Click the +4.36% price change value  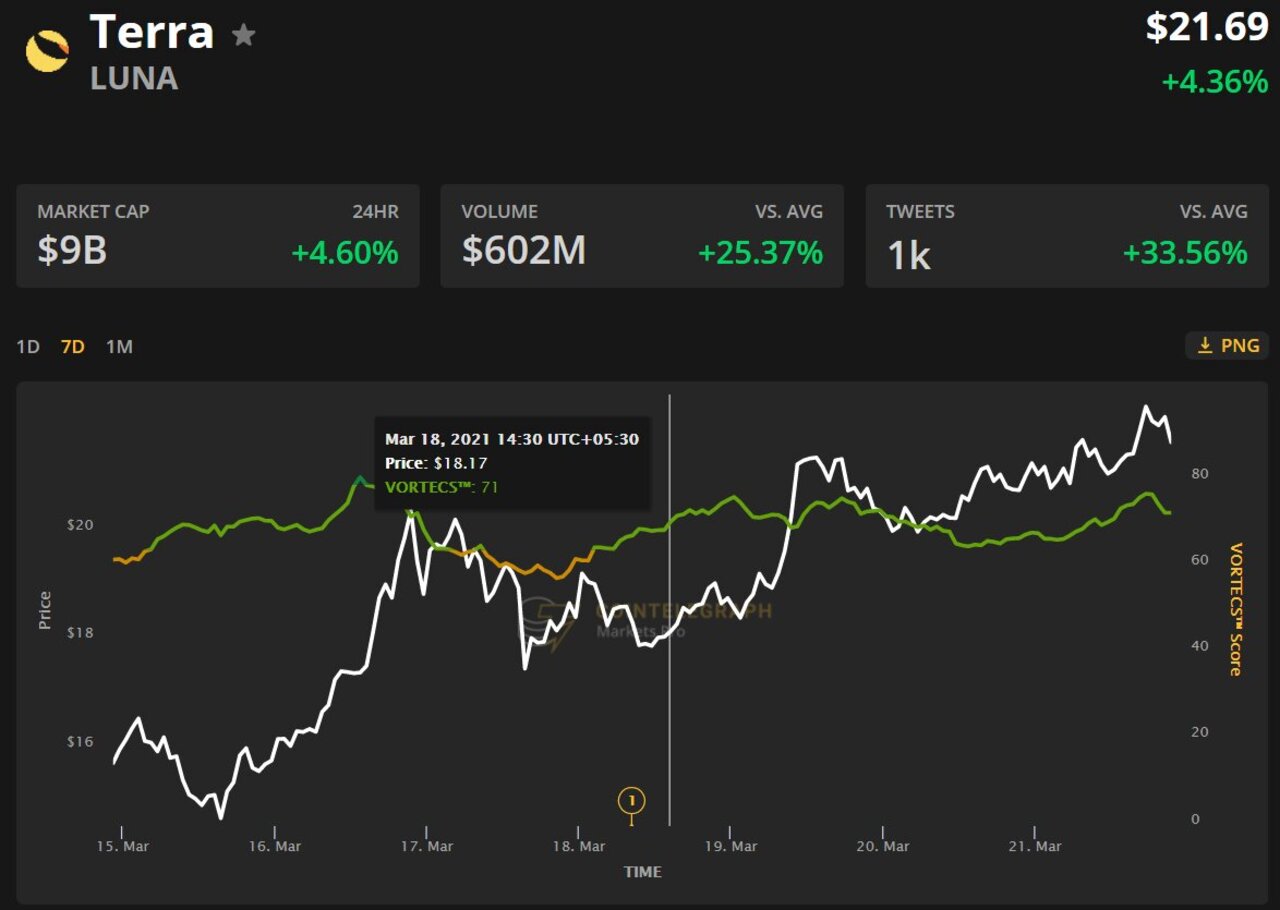1214,81
